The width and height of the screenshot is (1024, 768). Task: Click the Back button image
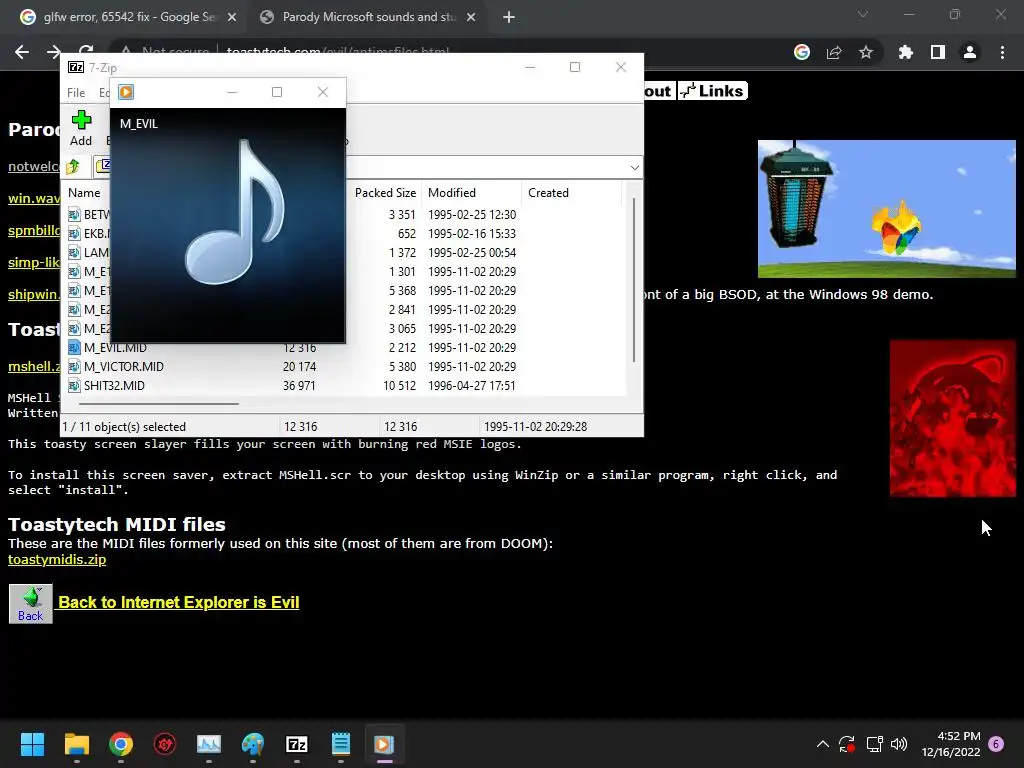(x=31, y=604)
